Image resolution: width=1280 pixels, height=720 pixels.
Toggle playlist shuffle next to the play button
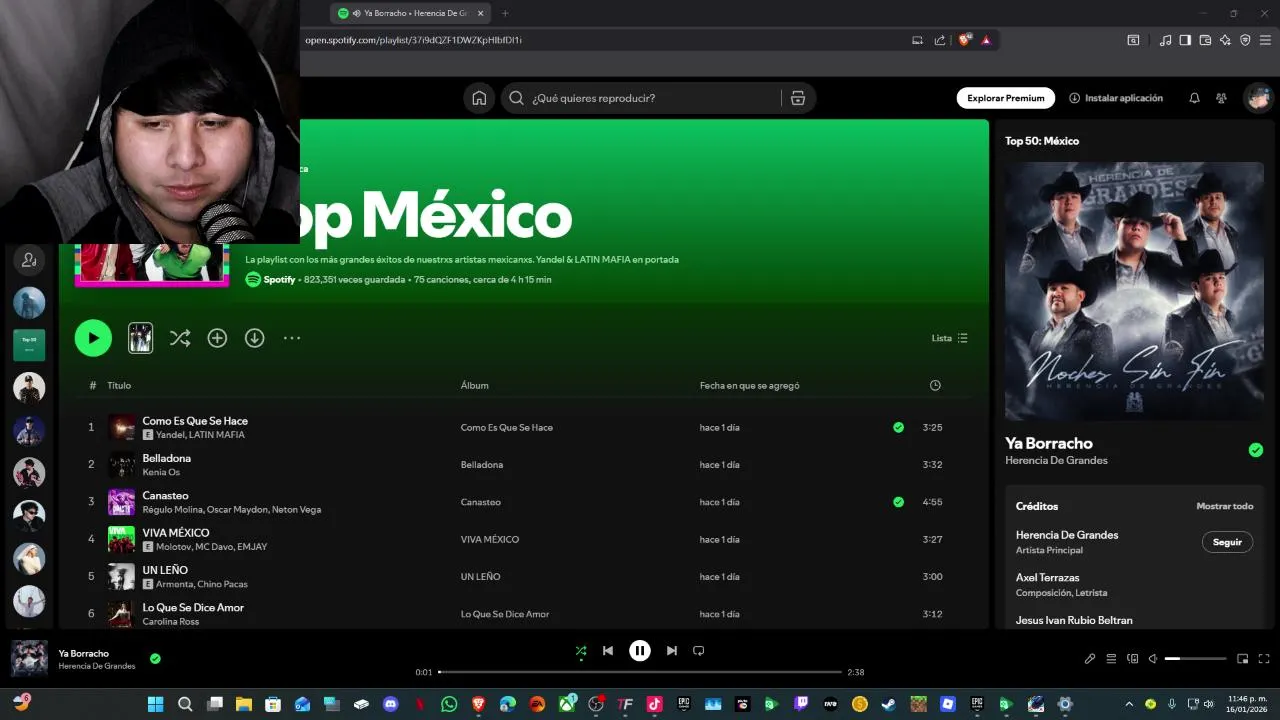[180, 338]
